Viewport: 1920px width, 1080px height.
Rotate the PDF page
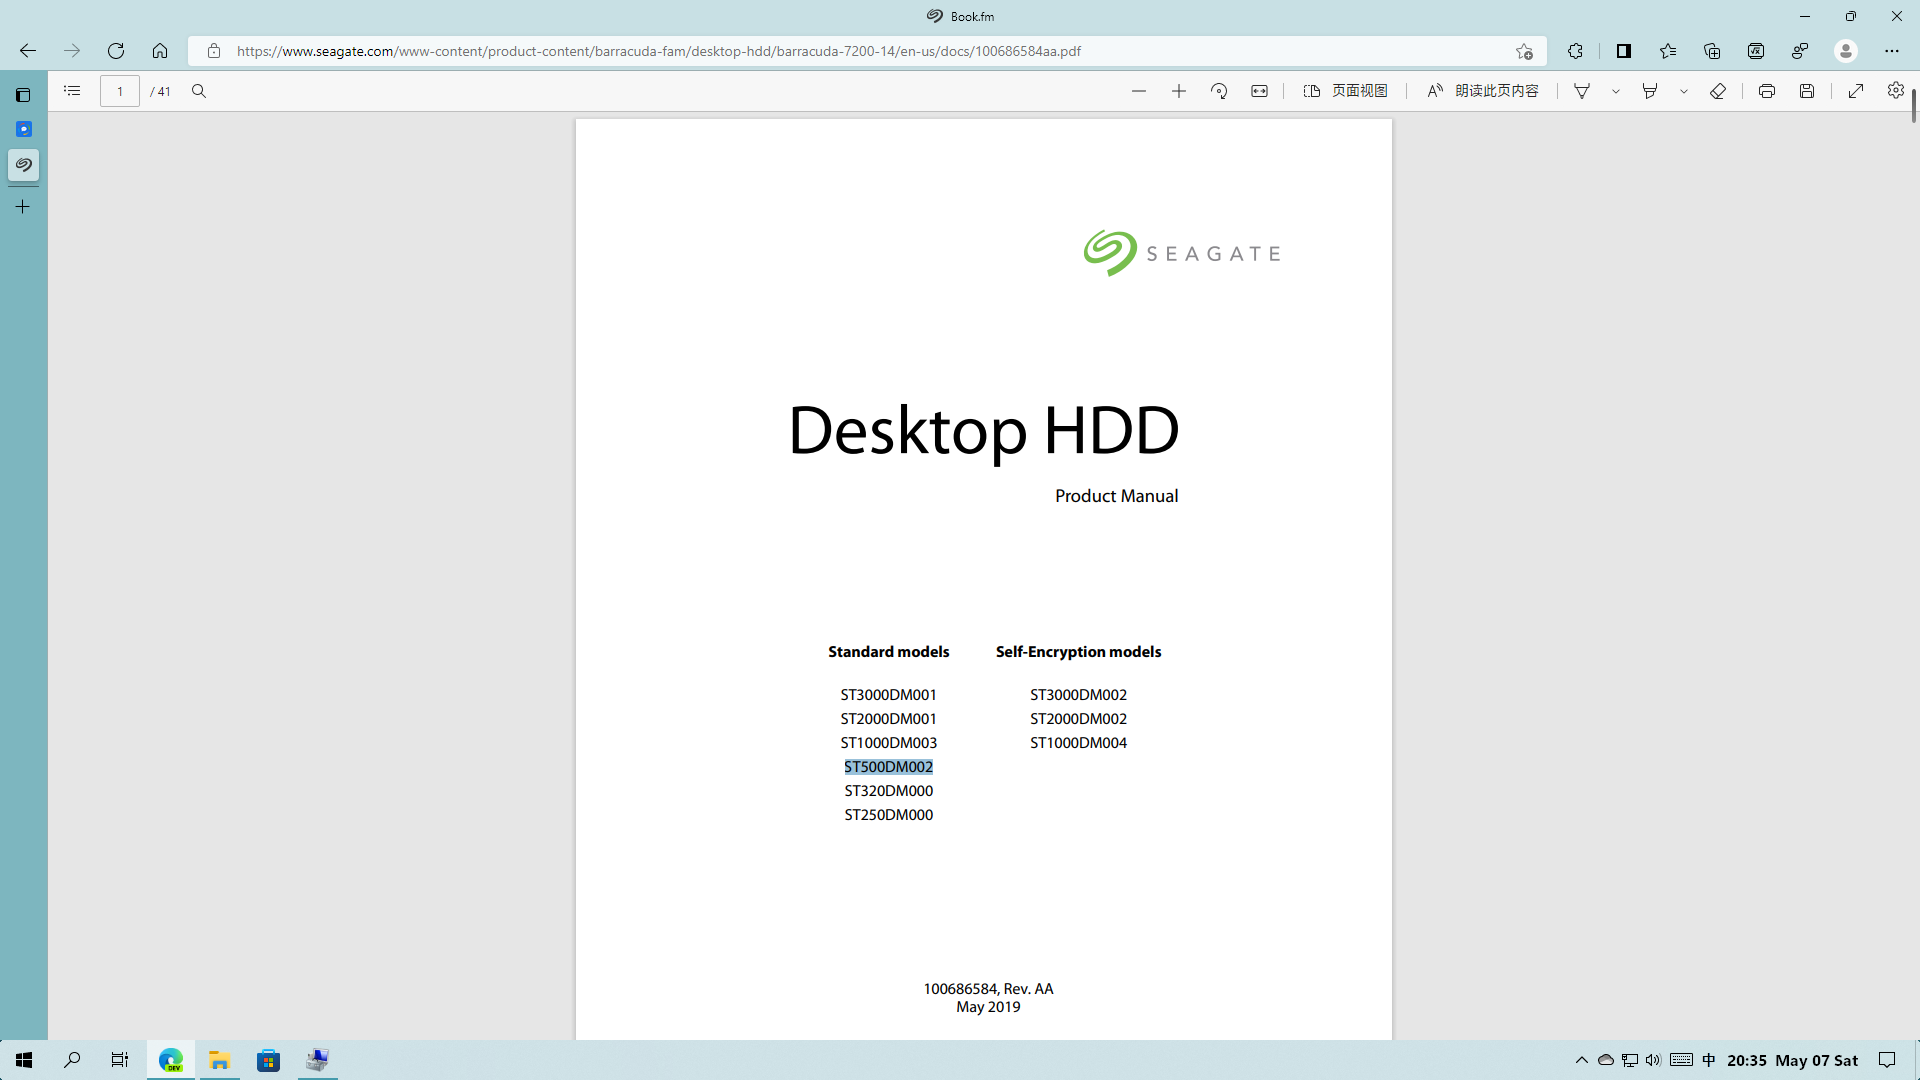1219,91
